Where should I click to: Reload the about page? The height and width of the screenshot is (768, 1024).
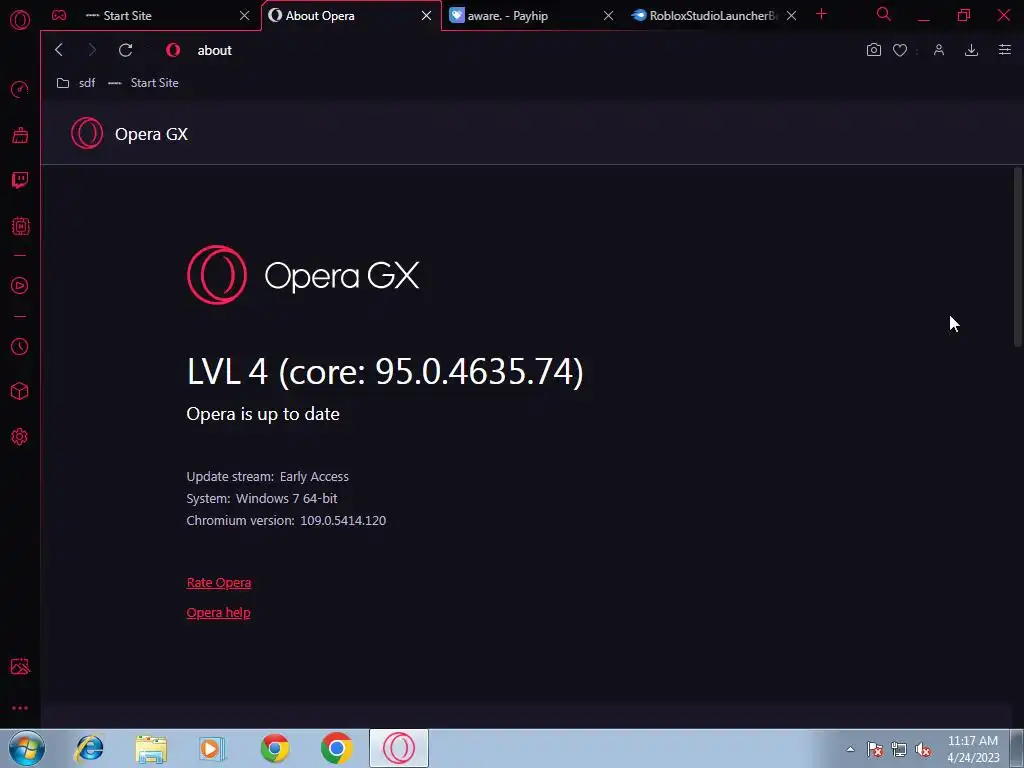click(125, 50)
